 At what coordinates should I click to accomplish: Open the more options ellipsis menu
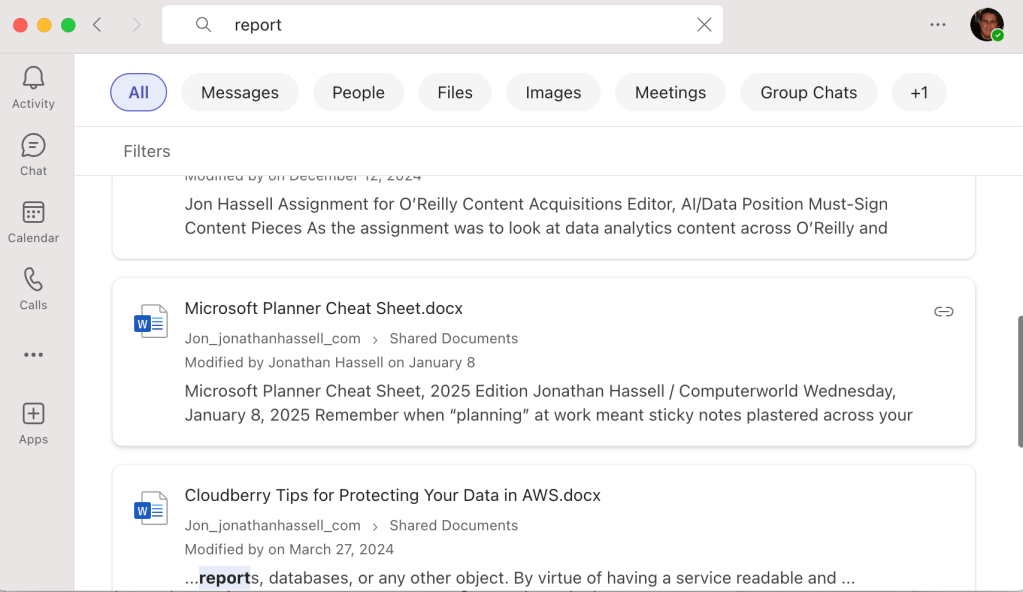pyautogui.click(x=937, y=24)
